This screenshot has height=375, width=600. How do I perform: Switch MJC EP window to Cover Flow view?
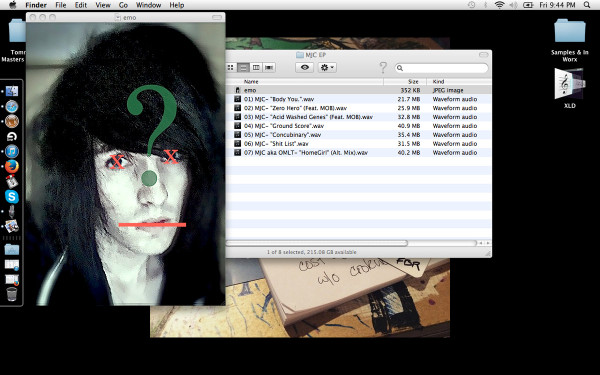coord(269,68)
